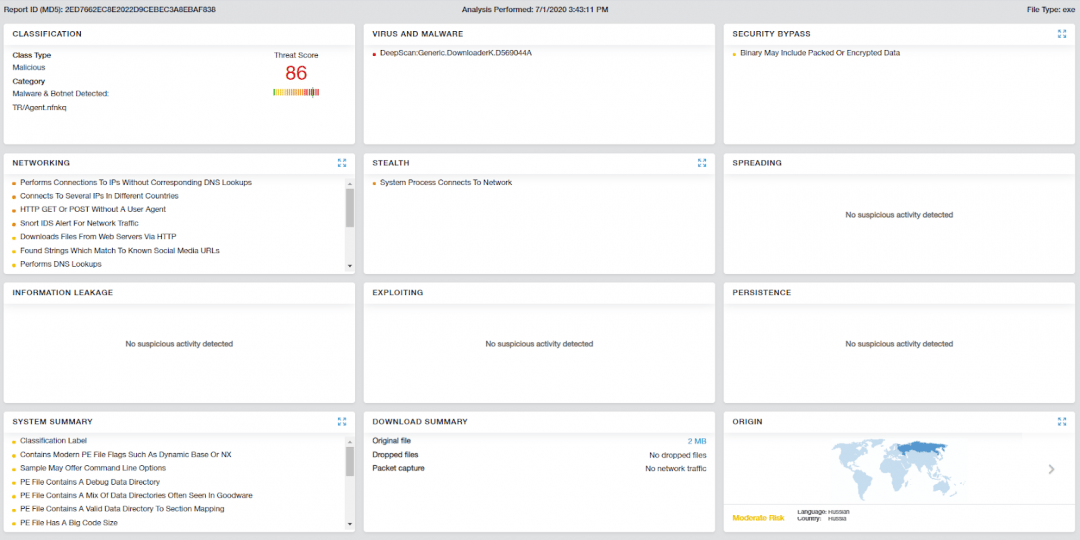Open System Summary panel in expanded view
Image resolution: width=1080 pixels, height=540 pixels.
pyautogui.click(x=342, y=422)
